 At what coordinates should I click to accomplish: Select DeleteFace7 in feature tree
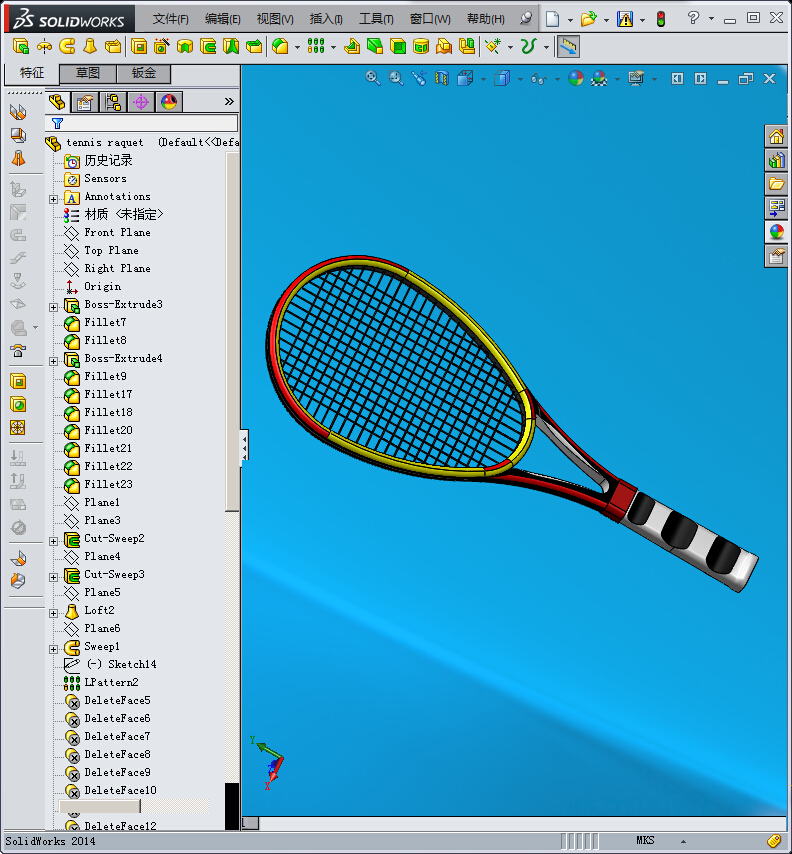107,736
